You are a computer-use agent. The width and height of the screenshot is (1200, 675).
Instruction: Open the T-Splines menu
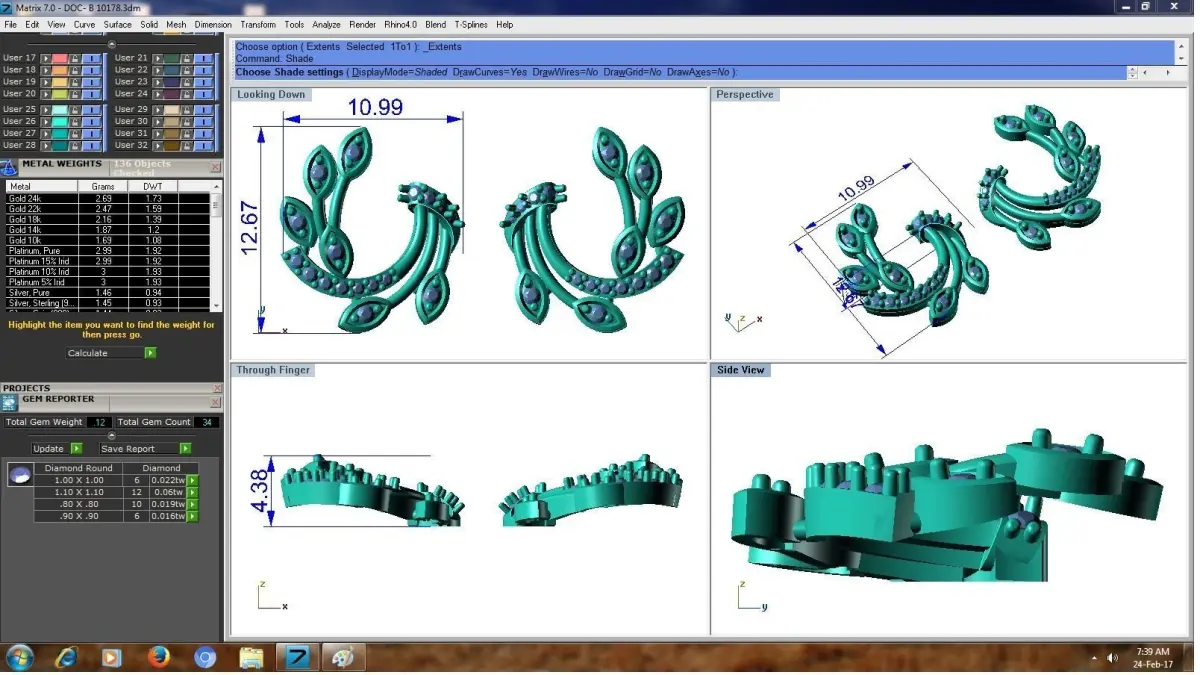471,24
